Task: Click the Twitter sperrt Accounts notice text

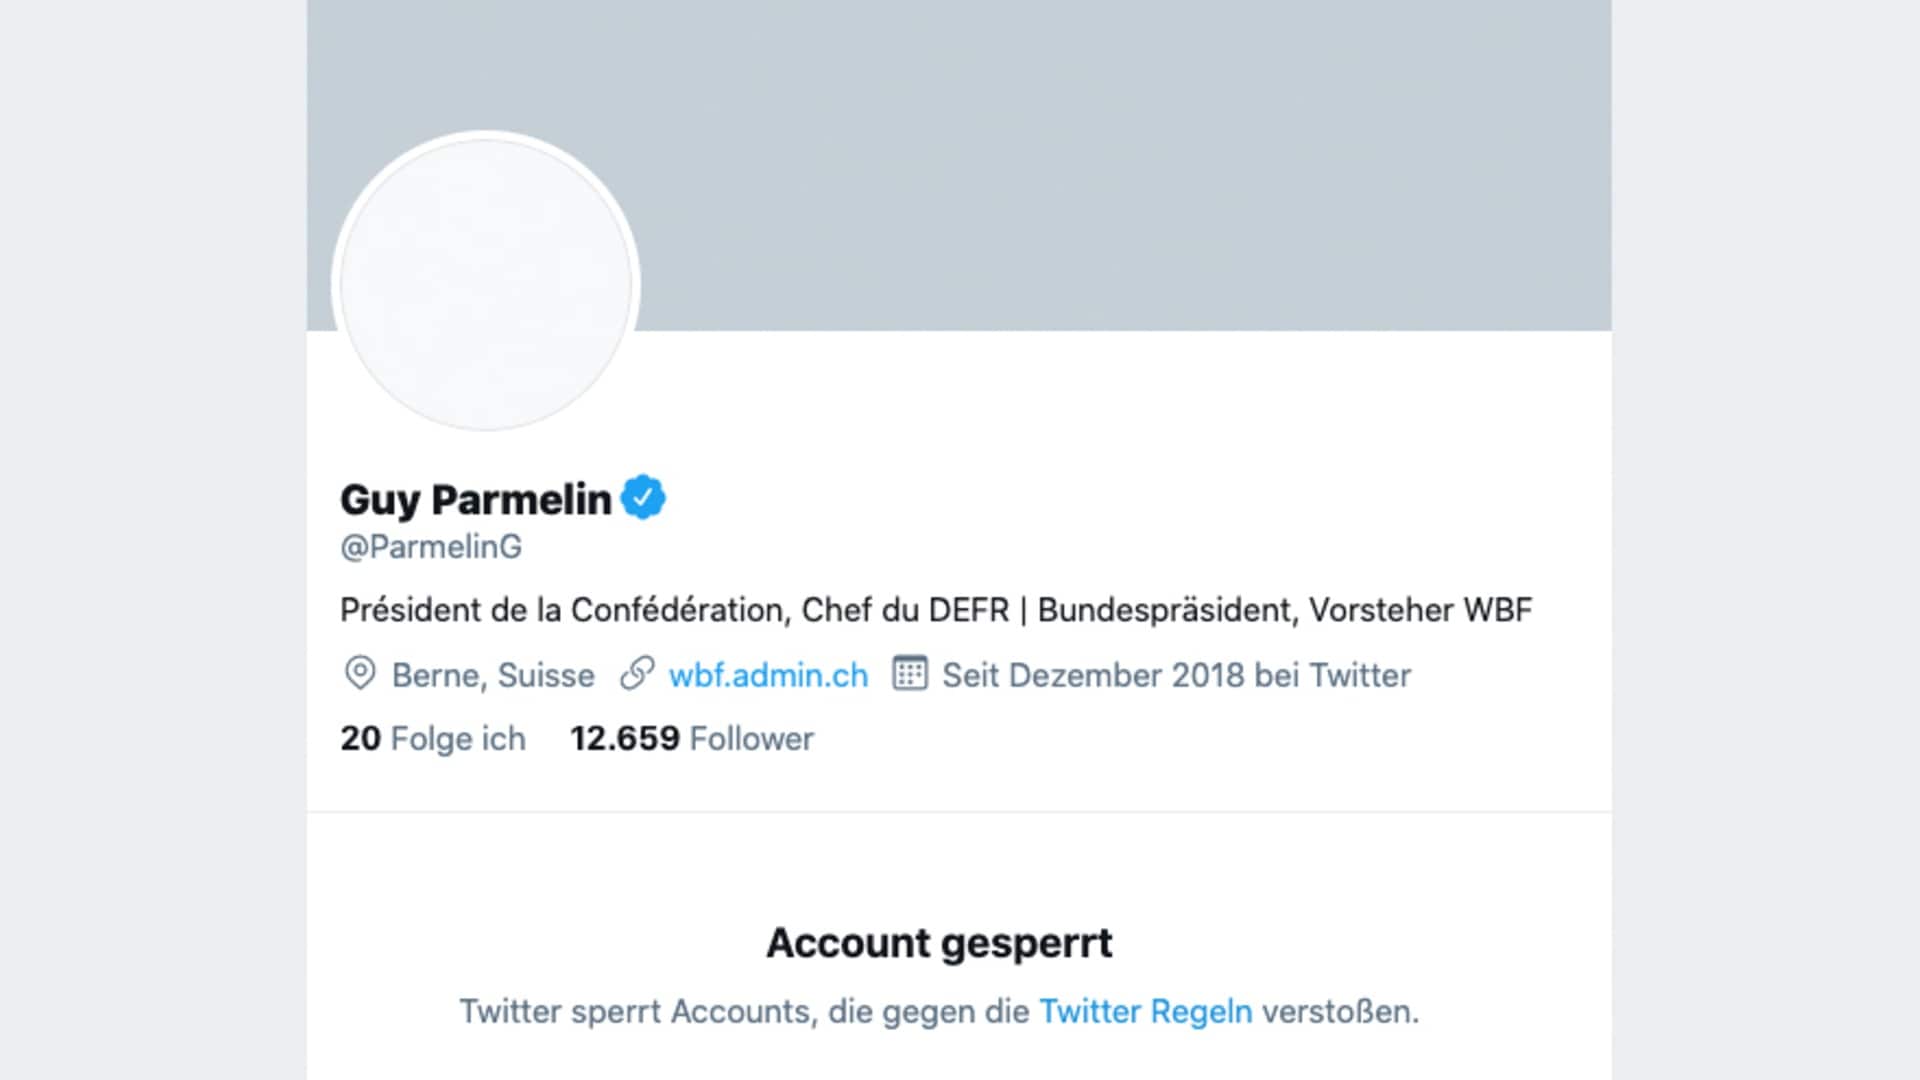Action: coord(939,1012)
